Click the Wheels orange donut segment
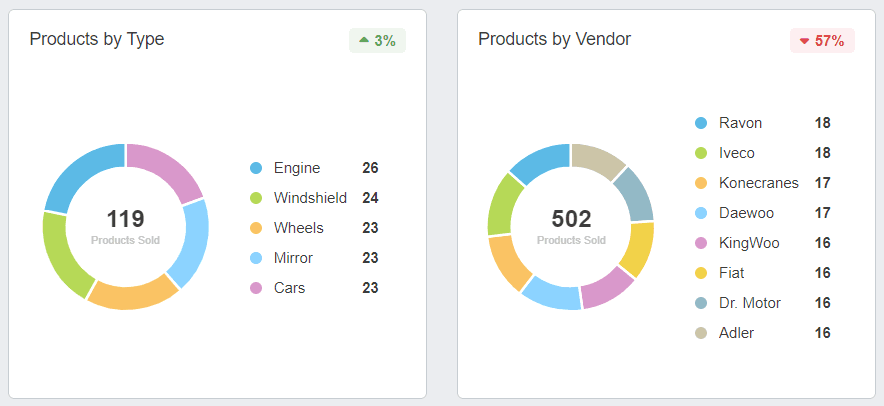 pos(132,292)
